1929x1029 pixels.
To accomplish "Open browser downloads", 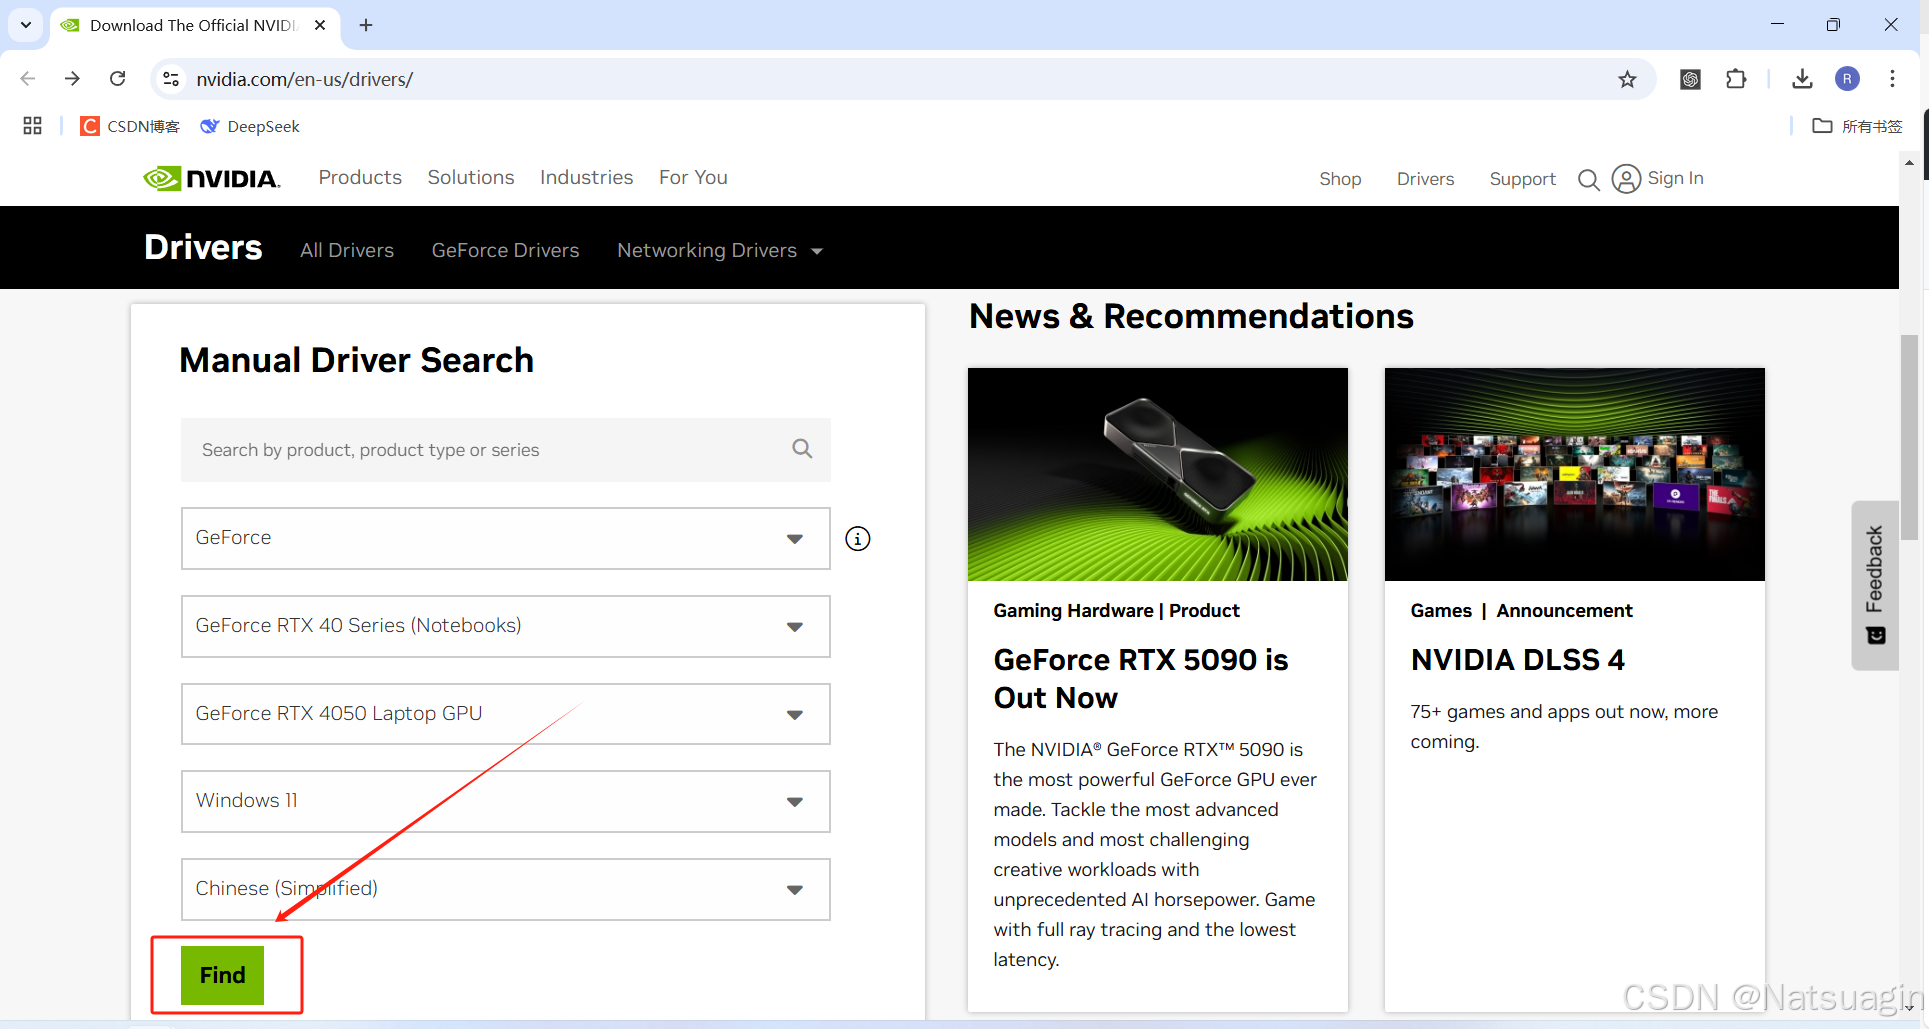I will (1802, 79).
